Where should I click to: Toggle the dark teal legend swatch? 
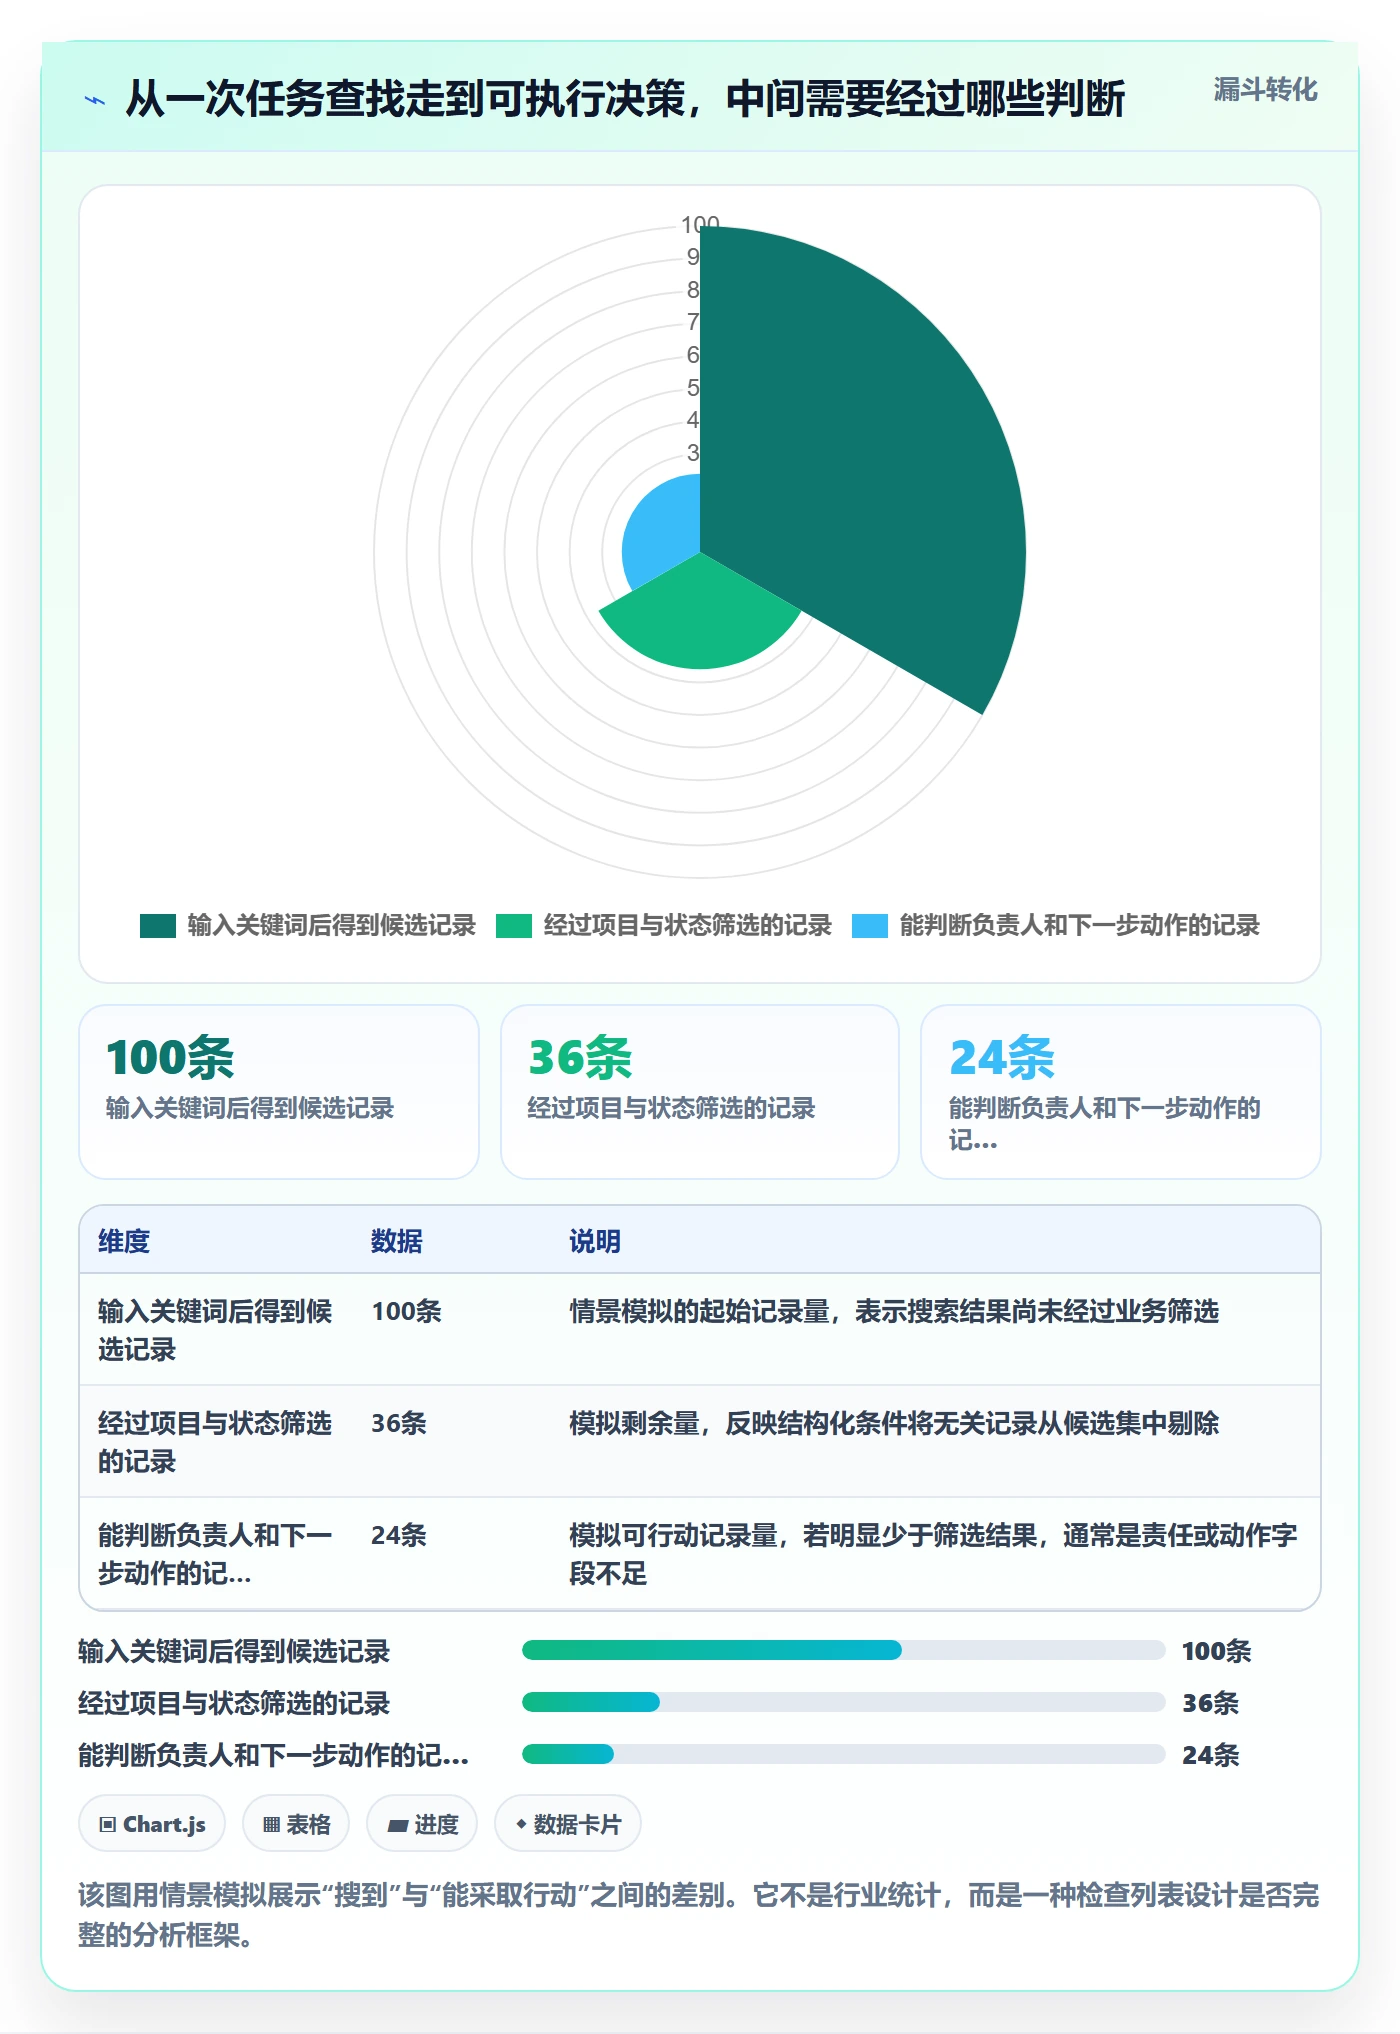pyautogui.click(x=158, y=926)
